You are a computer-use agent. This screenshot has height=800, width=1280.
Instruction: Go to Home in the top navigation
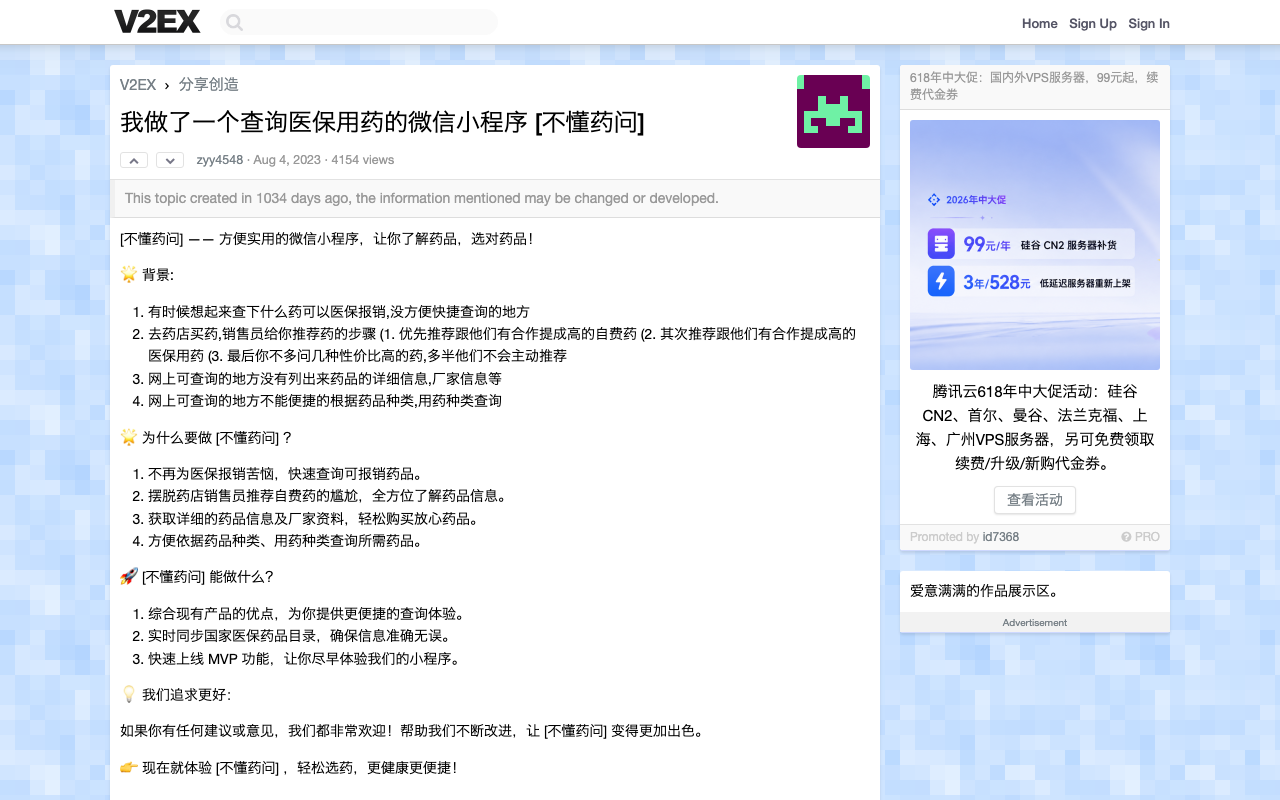tap(1039, 23)
